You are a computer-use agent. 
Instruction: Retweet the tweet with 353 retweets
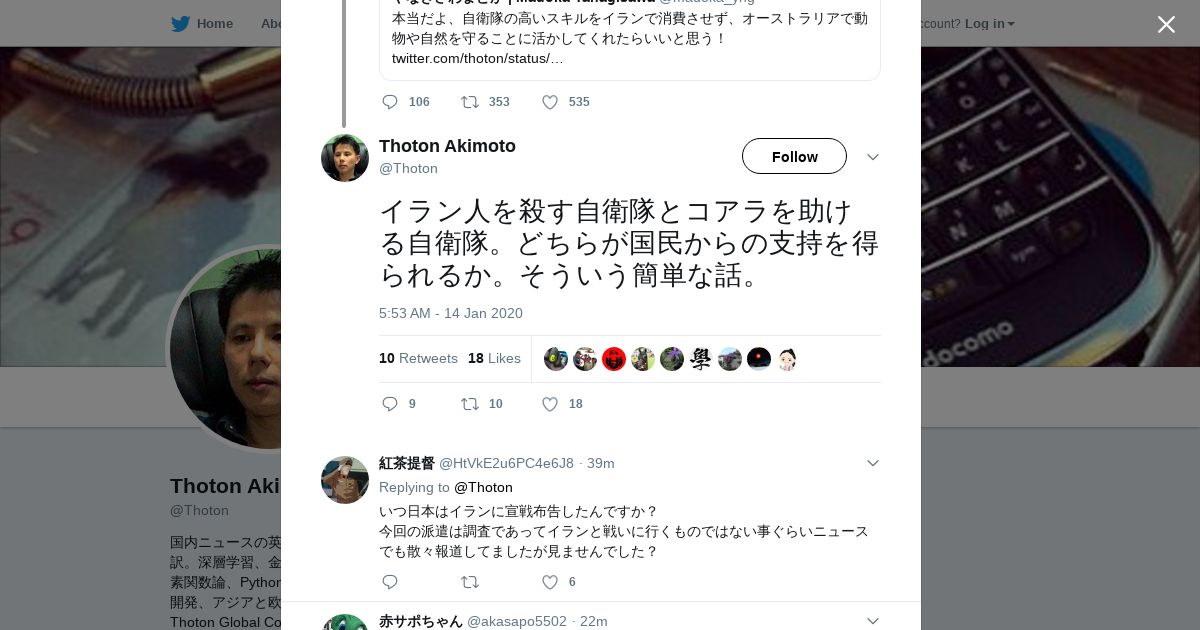[x=470, y=102]
